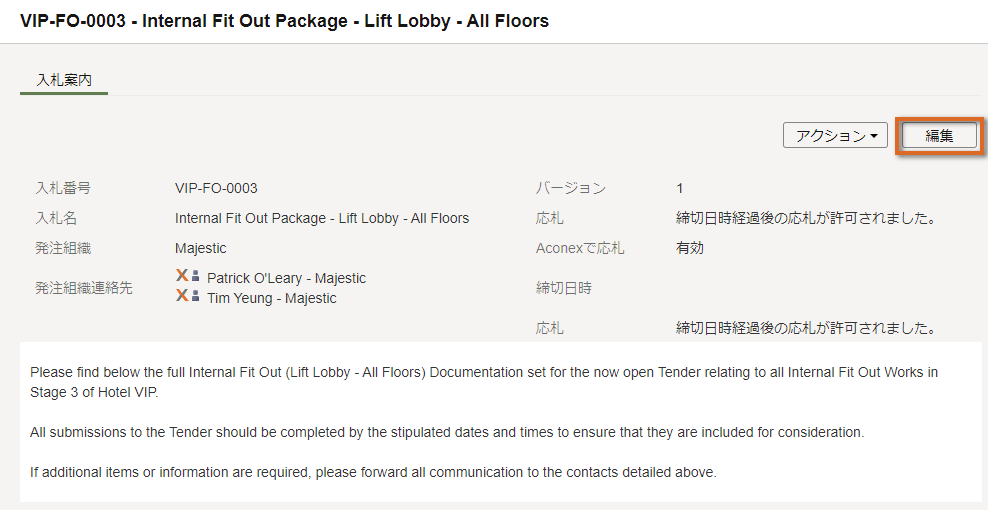The height and width of the screenshot is (510, 988).
Task: Select contact Patrick O'Leary - Majestic
Action: click(286, 278)
